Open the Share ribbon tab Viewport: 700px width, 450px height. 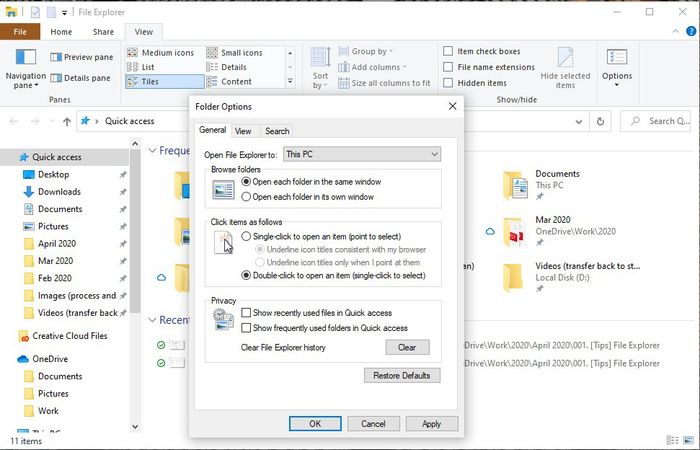tap(103, 32)
